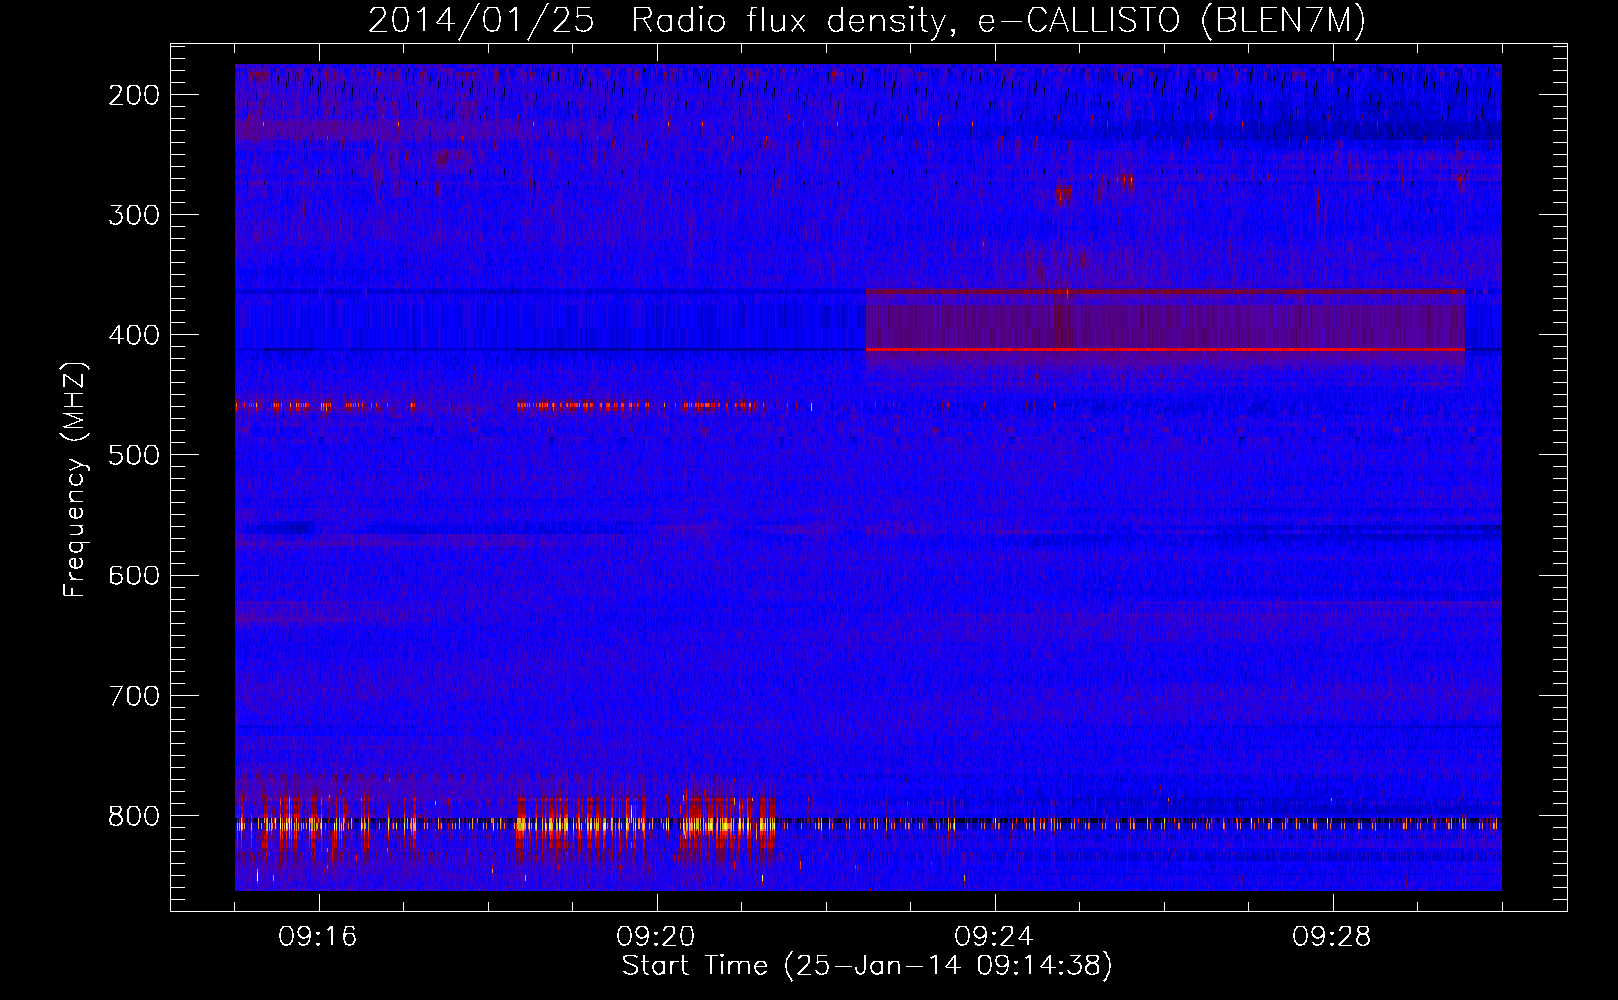The height and width of the screenshot is (1000, 1618).
Task: Click the 600 frequency tick label
Action: pyautogui.click(x=134, y=575)
